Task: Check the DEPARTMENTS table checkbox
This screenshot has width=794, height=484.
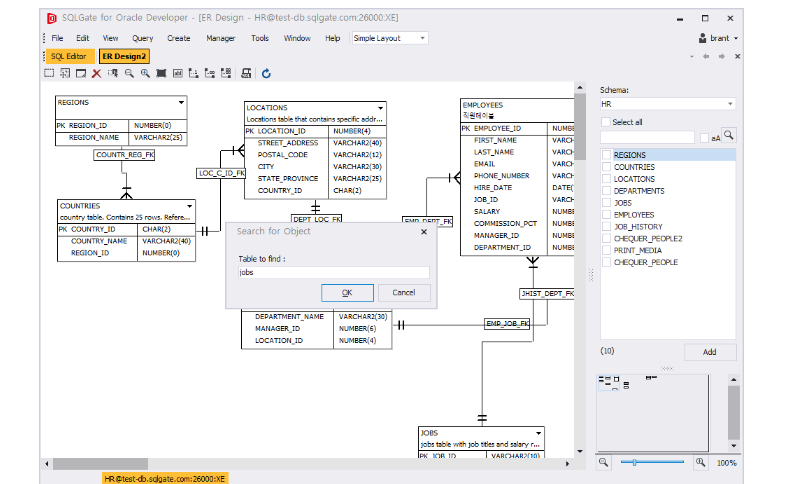Action: click(607, 190)
